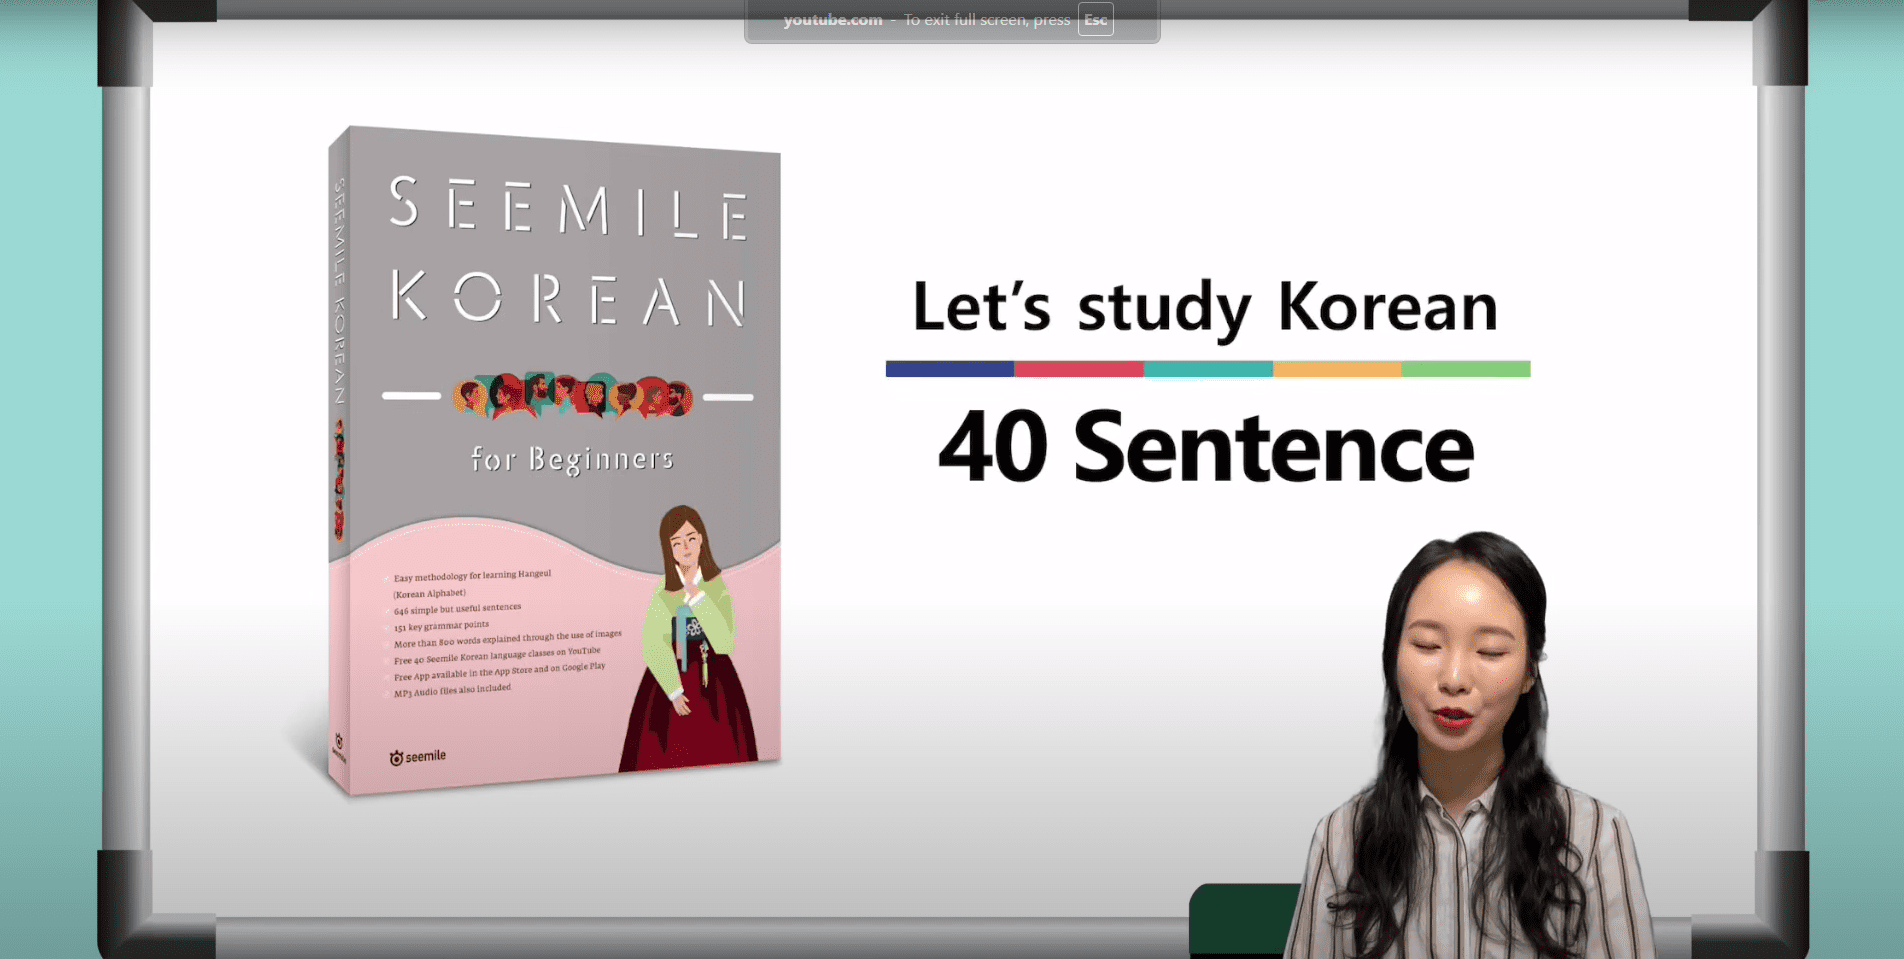Click "Easy methodology for learning Hangeul" bullet
1904x959 pixels.
[x=472, y=575]
